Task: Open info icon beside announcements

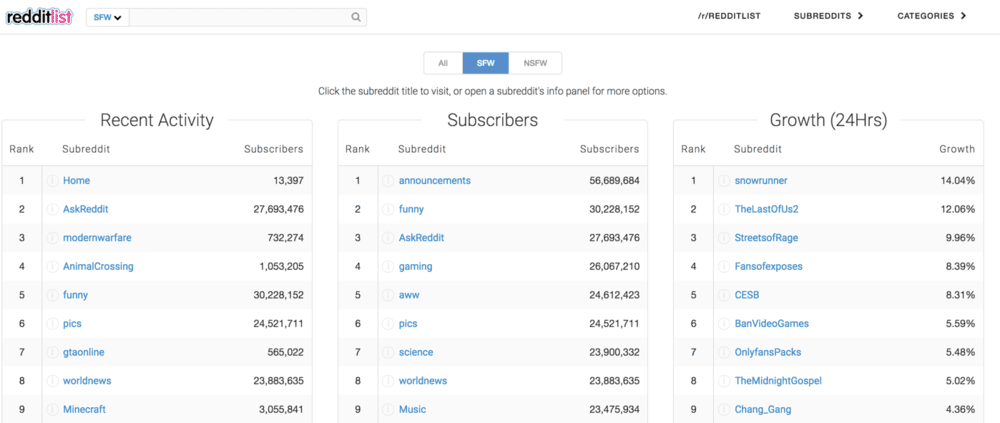Action: [x=388, y=181]
